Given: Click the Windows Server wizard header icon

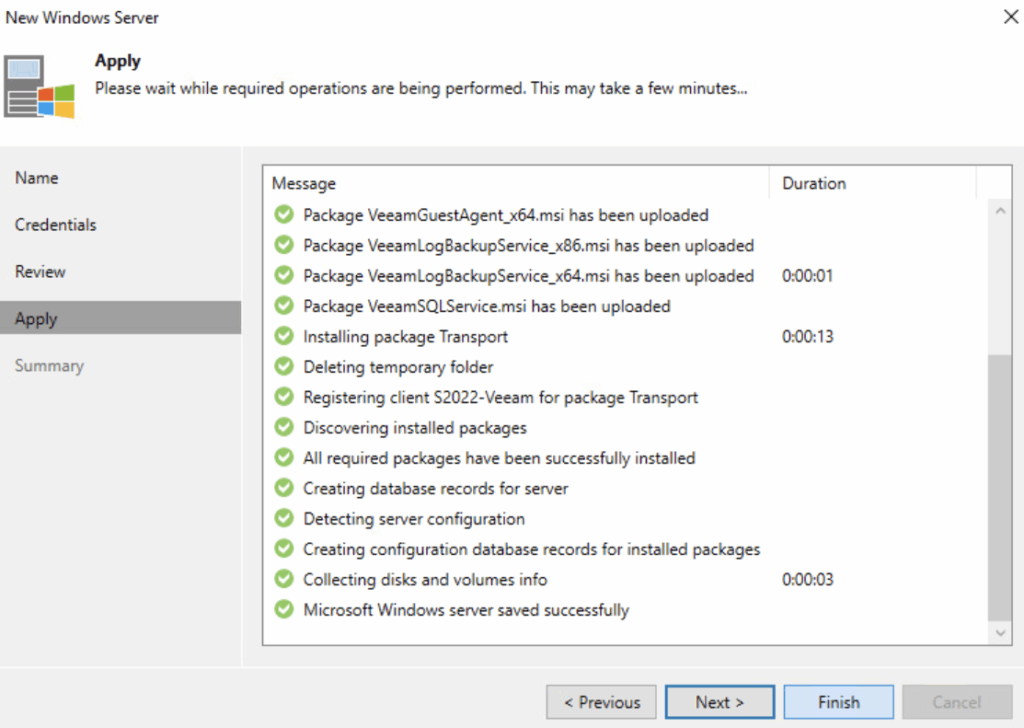Looking at the screenshot, I should pos(39,86).
